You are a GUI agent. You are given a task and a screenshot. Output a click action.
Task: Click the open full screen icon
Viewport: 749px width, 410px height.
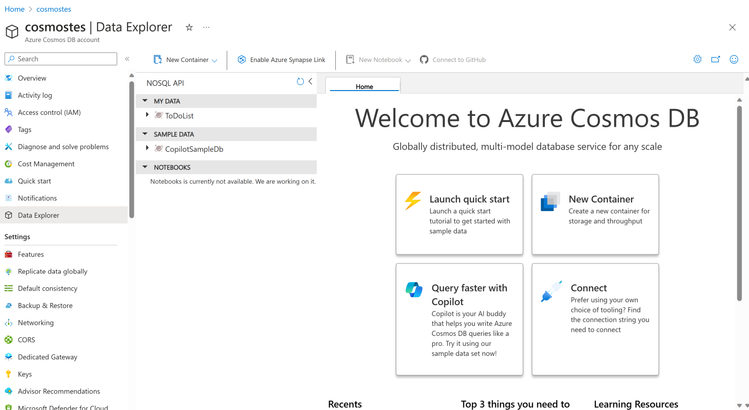pos(716,60)
